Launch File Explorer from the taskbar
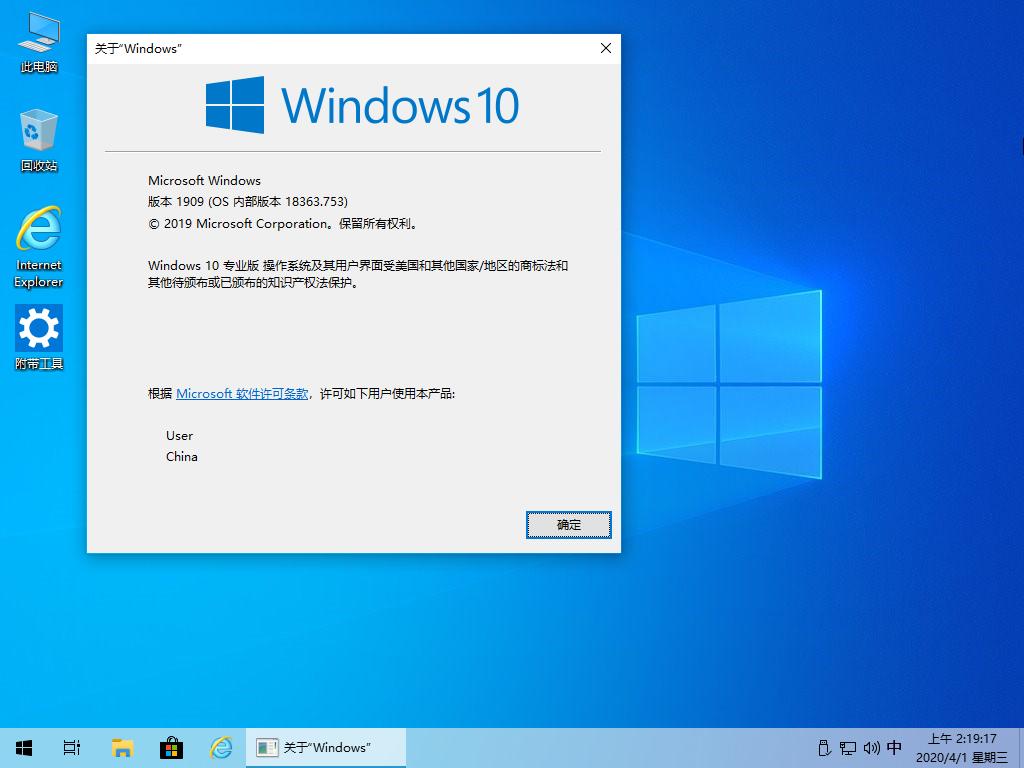The width and height of the screenshot is (1024, 768). click(x=122, y=748)
